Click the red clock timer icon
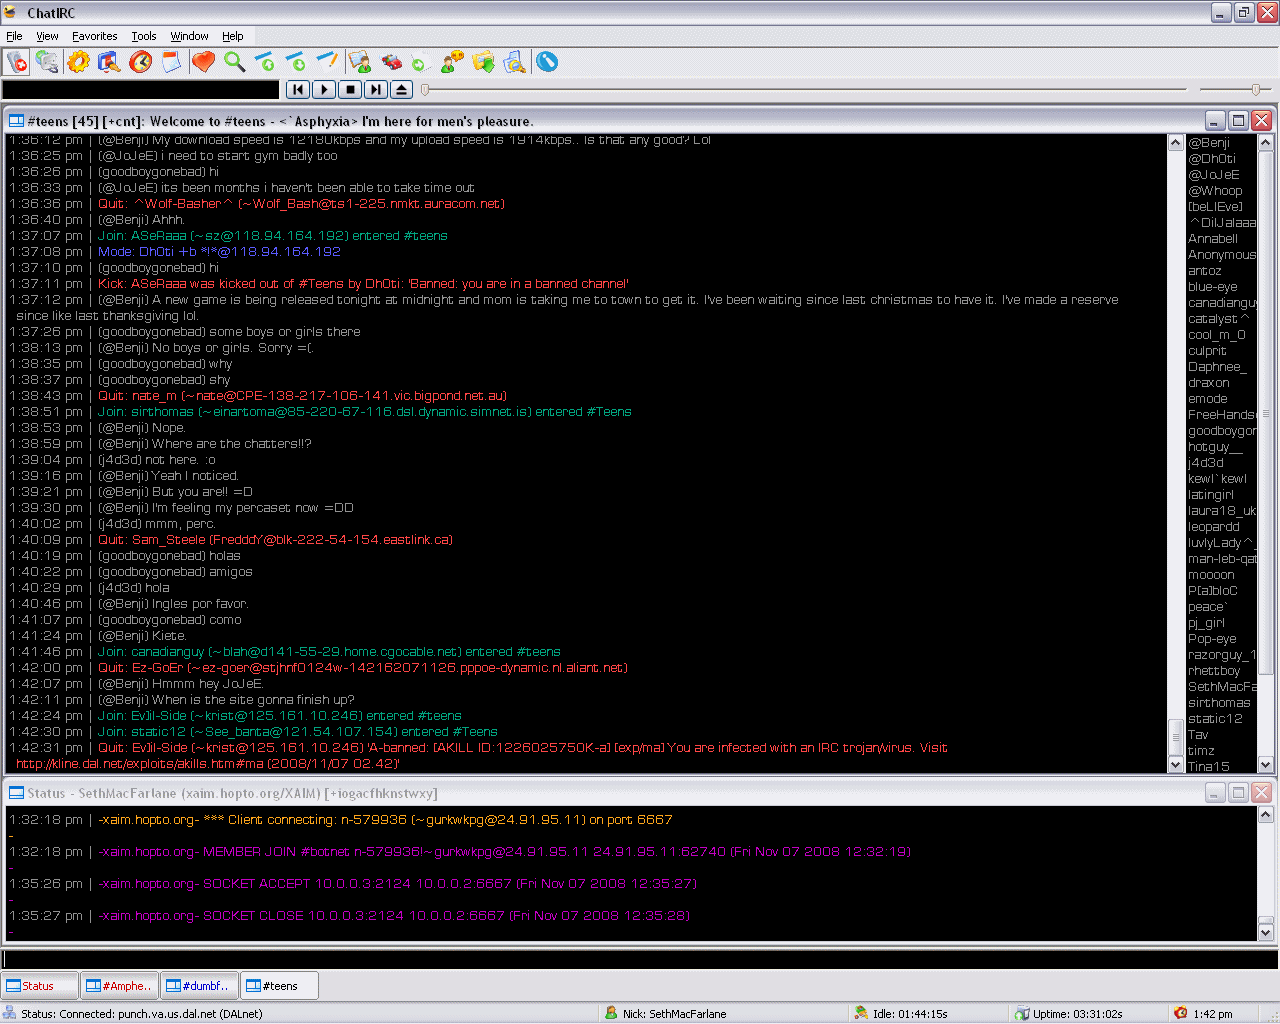 [141, 62]
